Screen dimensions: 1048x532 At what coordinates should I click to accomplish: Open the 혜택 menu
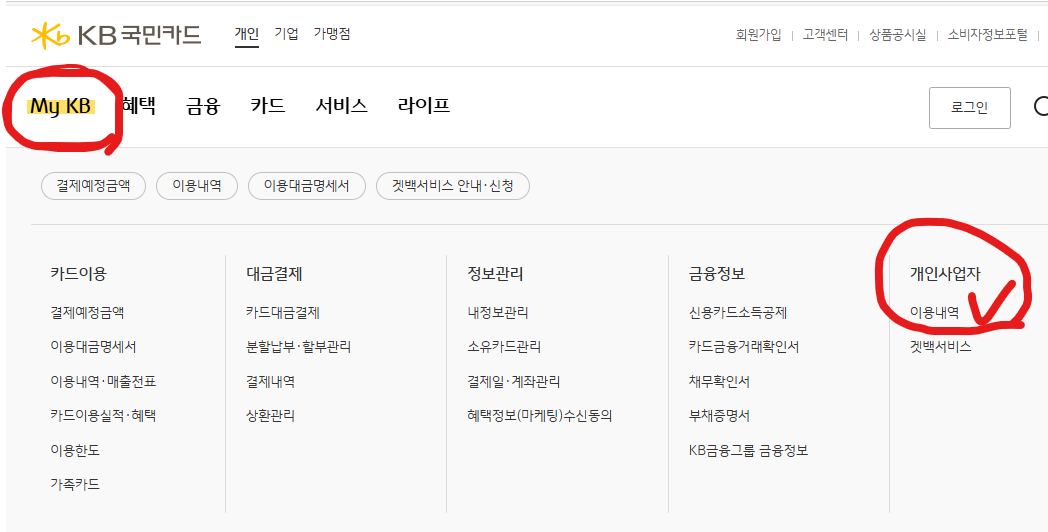[139, 106]
